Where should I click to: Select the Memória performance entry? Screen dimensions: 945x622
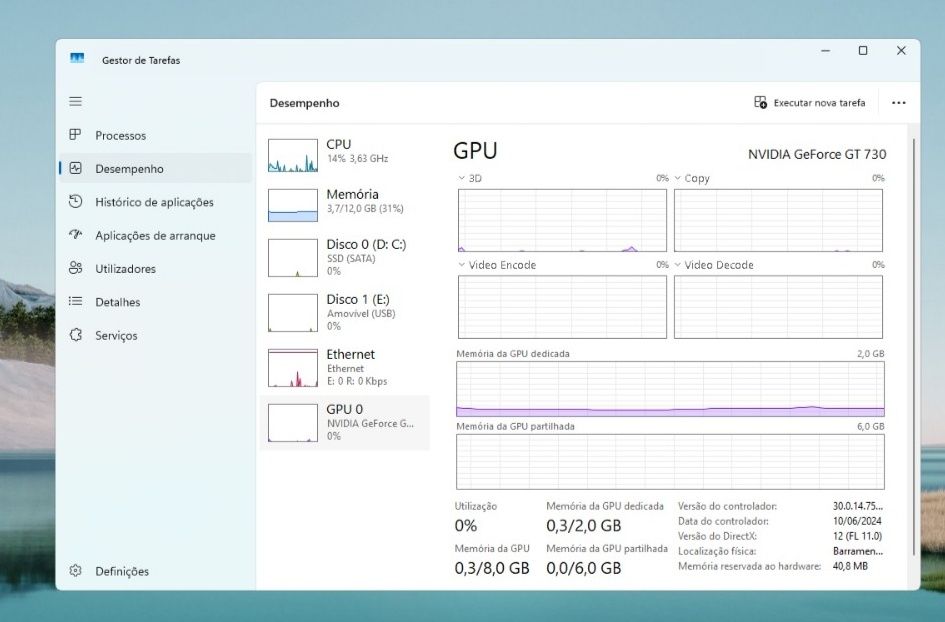tap(344, 206)
